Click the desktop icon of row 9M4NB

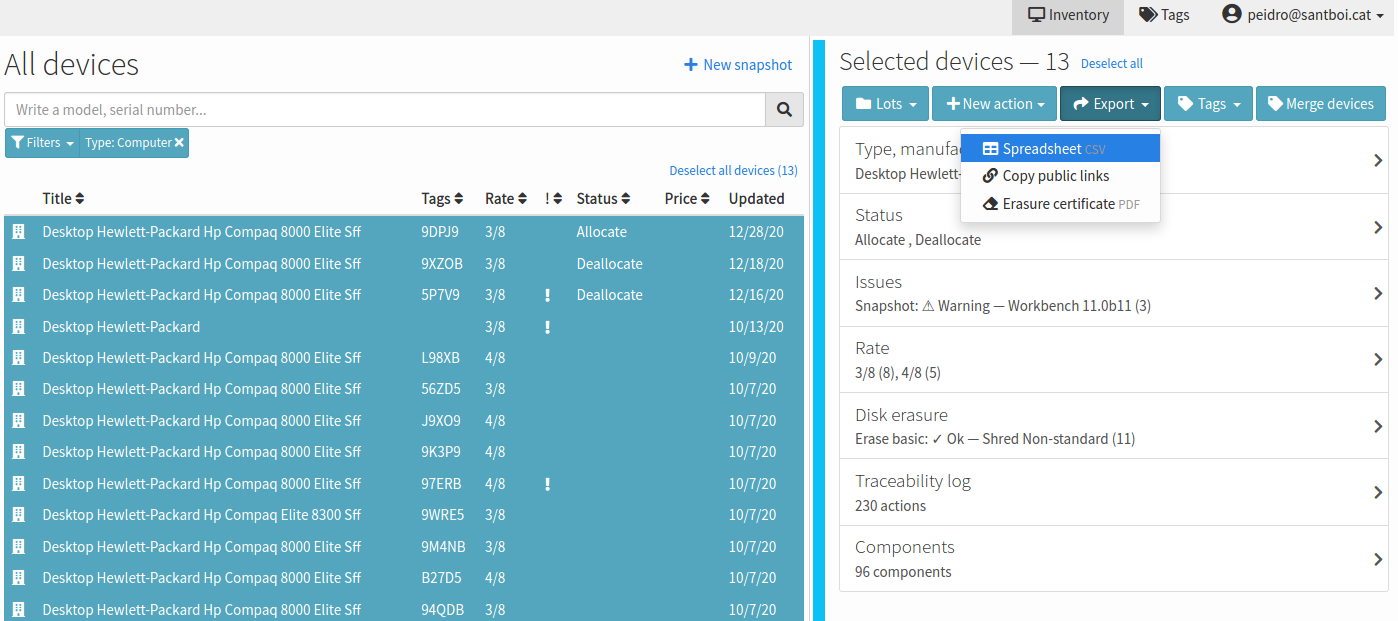[x=18, y=547]
